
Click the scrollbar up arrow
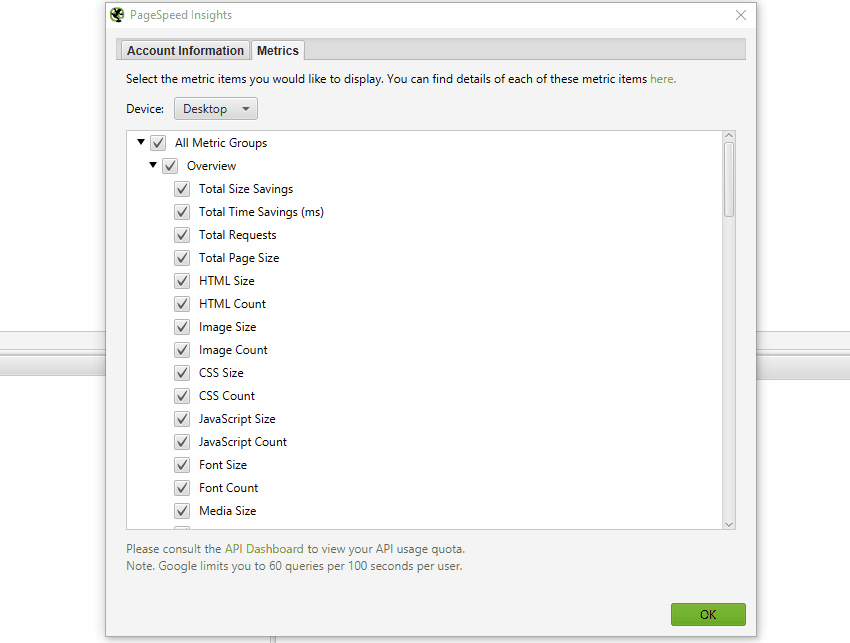coord(729,136)
